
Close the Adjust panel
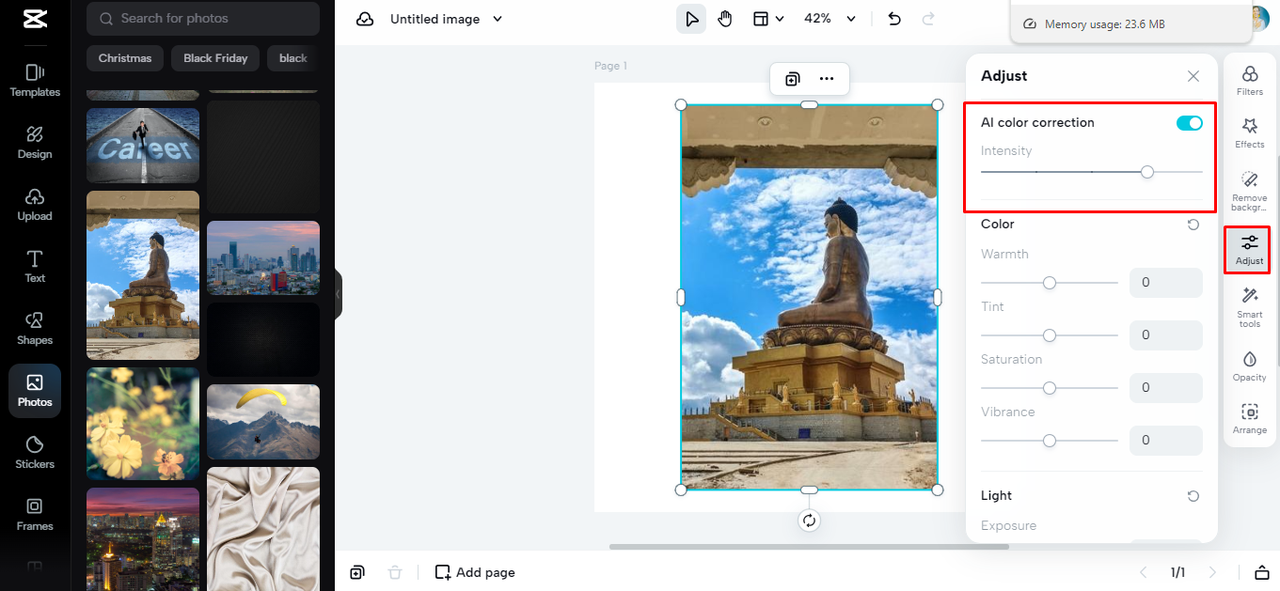pyautogui.click(x=1193, y=76)
